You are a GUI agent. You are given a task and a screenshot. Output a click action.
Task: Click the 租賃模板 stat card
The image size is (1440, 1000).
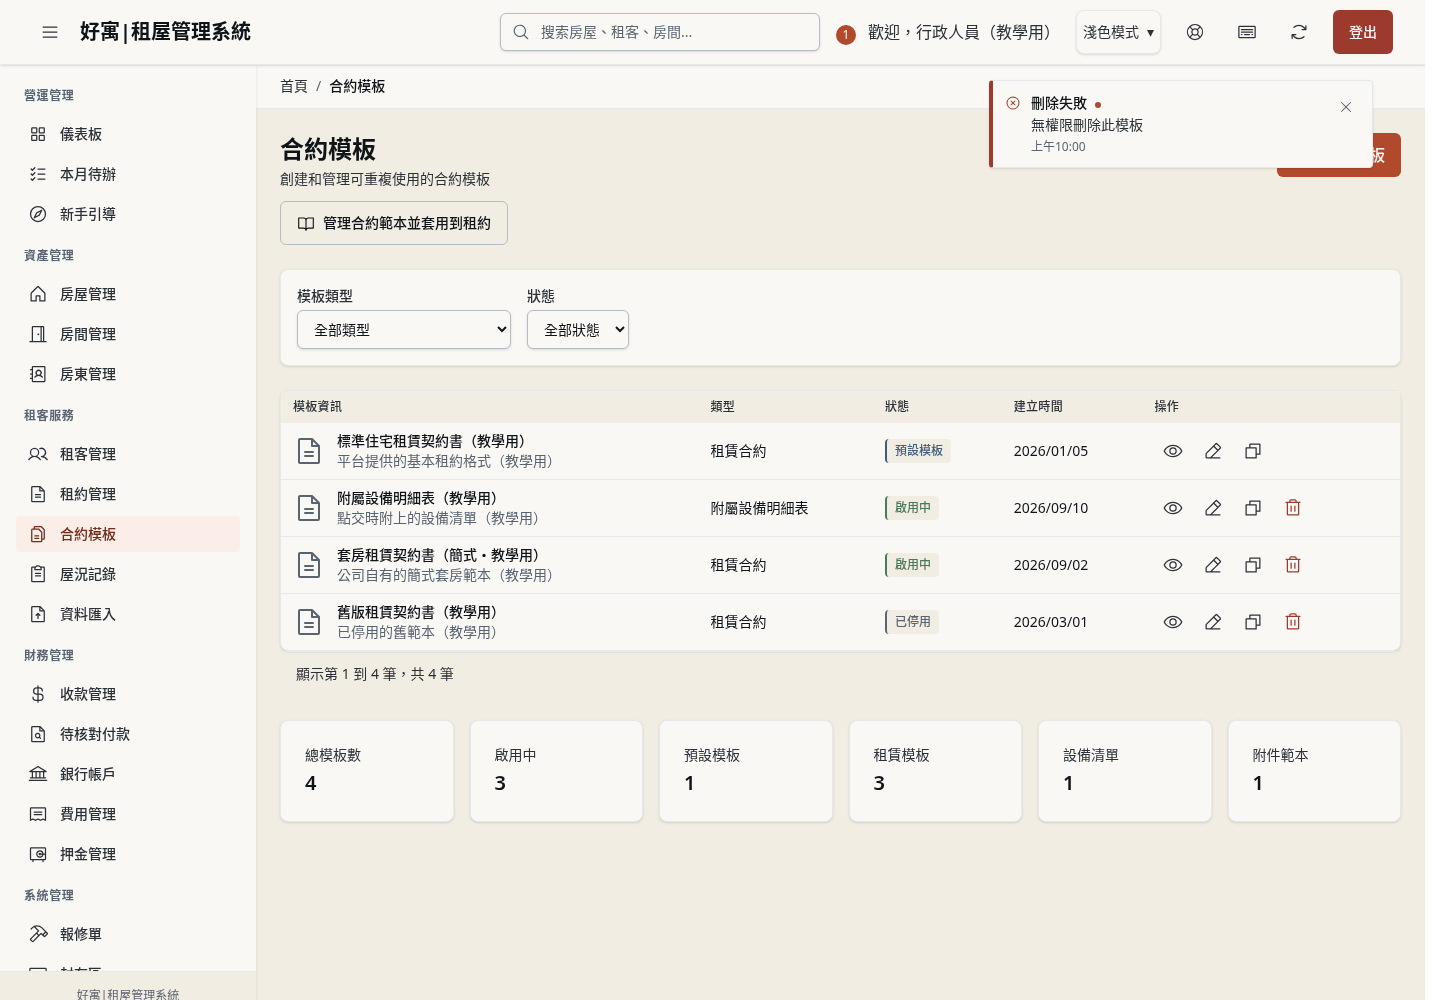(x=935, y=771)
